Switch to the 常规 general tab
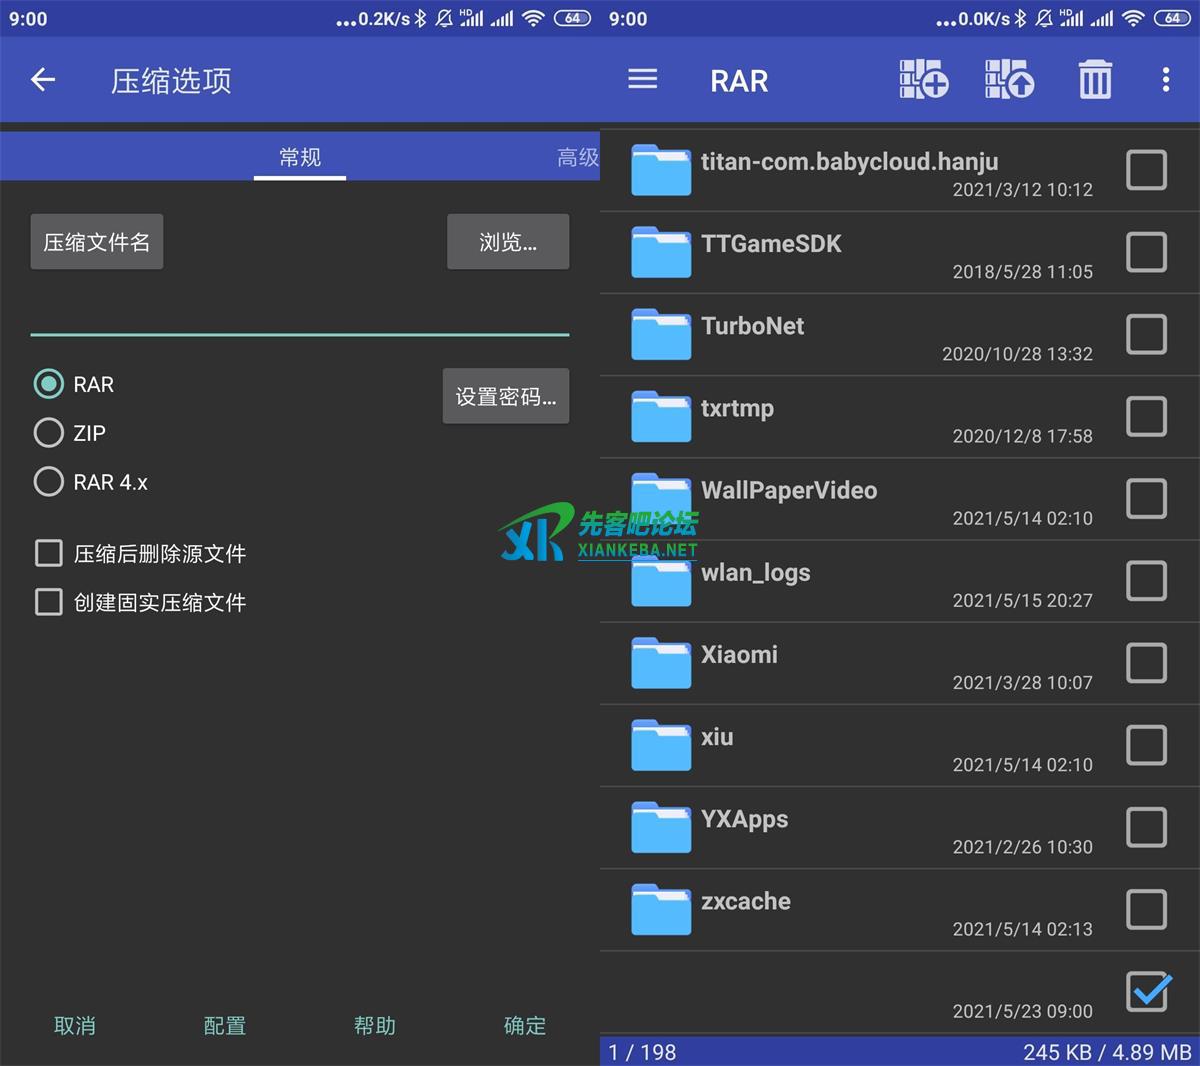 click(300, 157)
